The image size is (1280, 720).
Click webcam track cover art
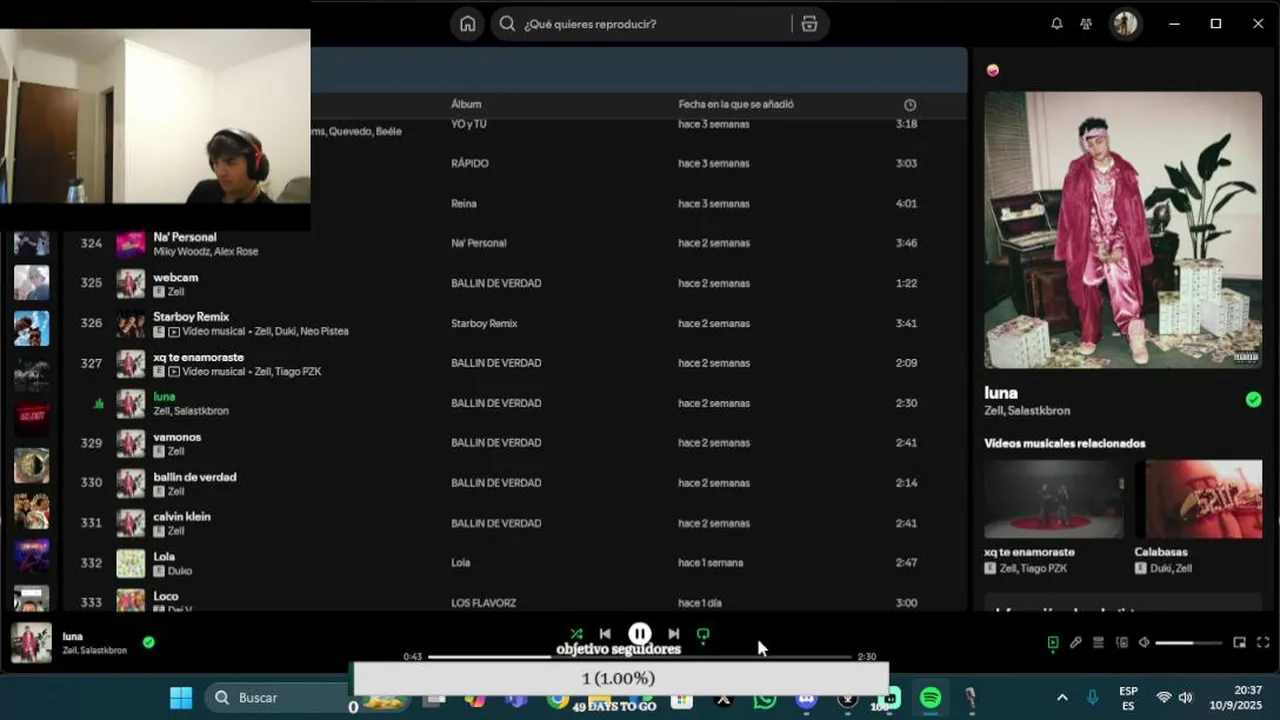click(x=131, y=284)
